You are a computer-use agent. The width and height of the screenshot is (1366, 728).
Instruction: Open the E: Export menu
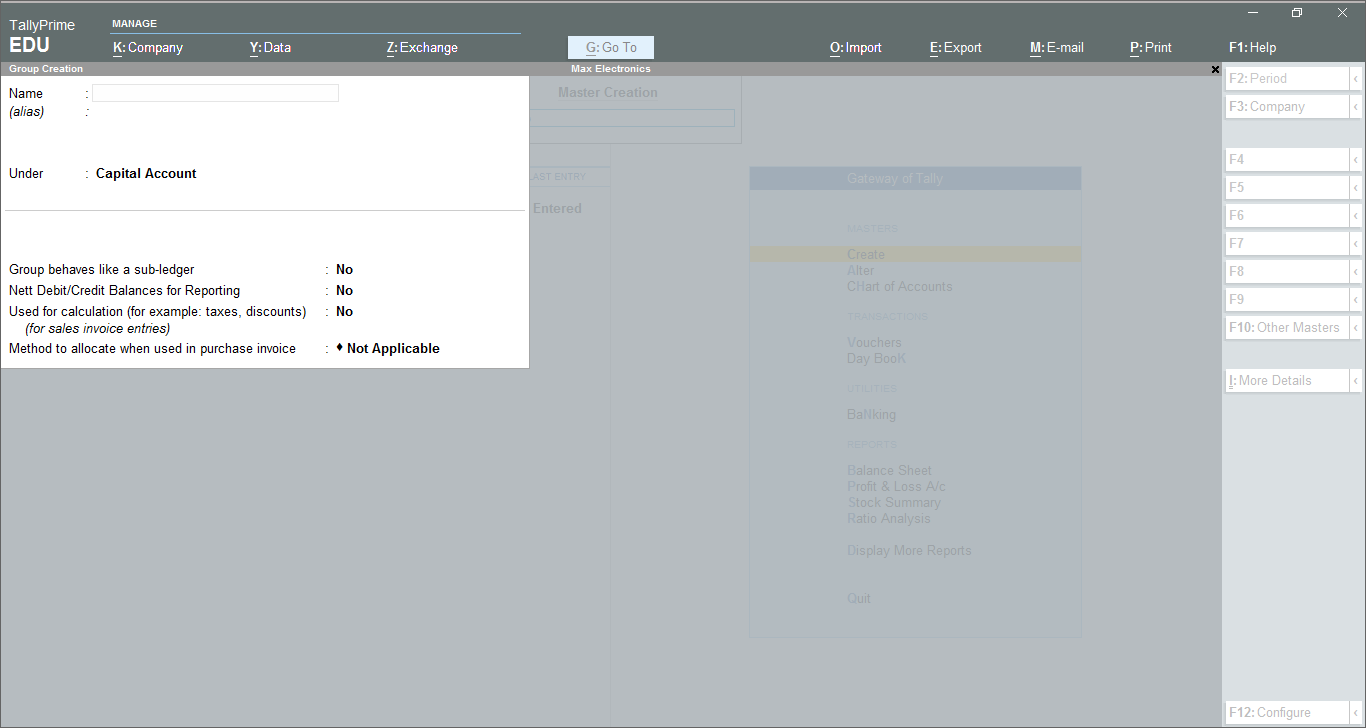956,47
